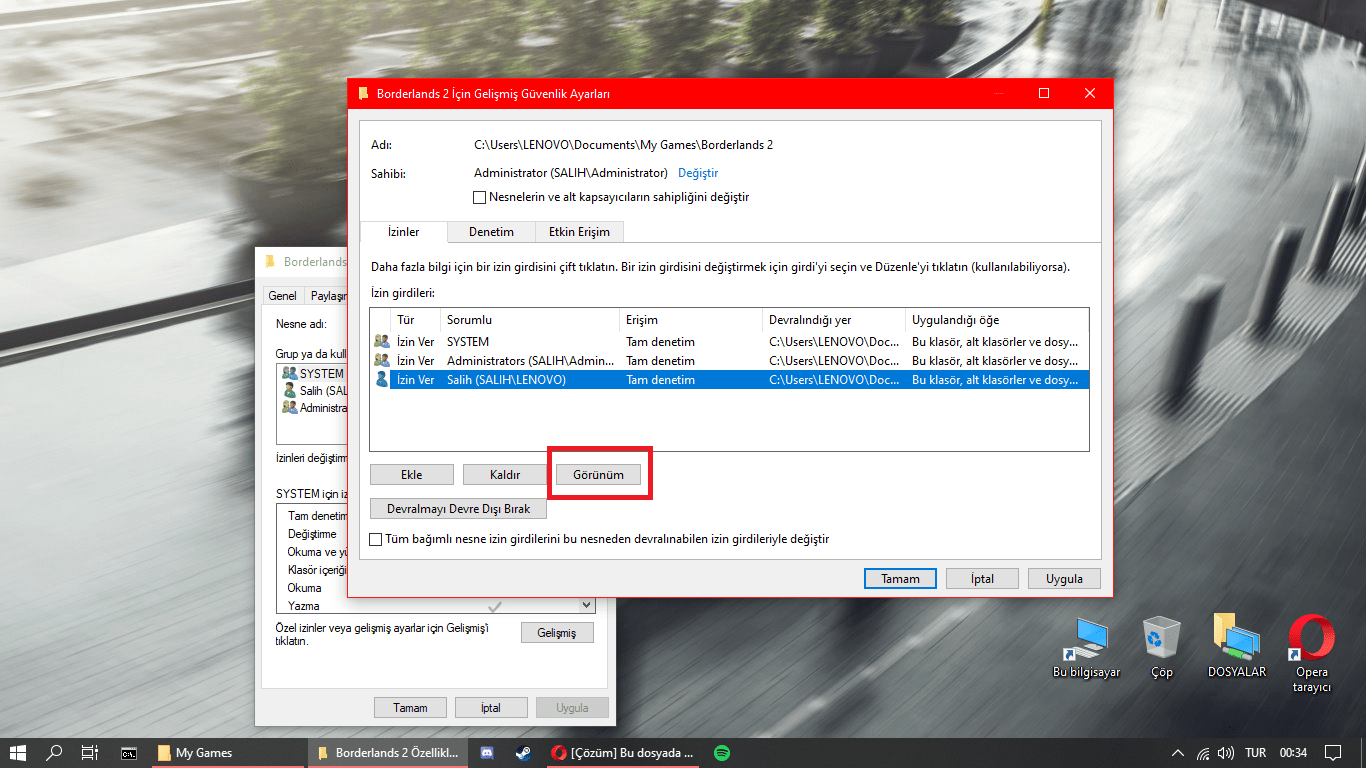
Task: Switch to the İzinler tab
Action: point(403,231)
